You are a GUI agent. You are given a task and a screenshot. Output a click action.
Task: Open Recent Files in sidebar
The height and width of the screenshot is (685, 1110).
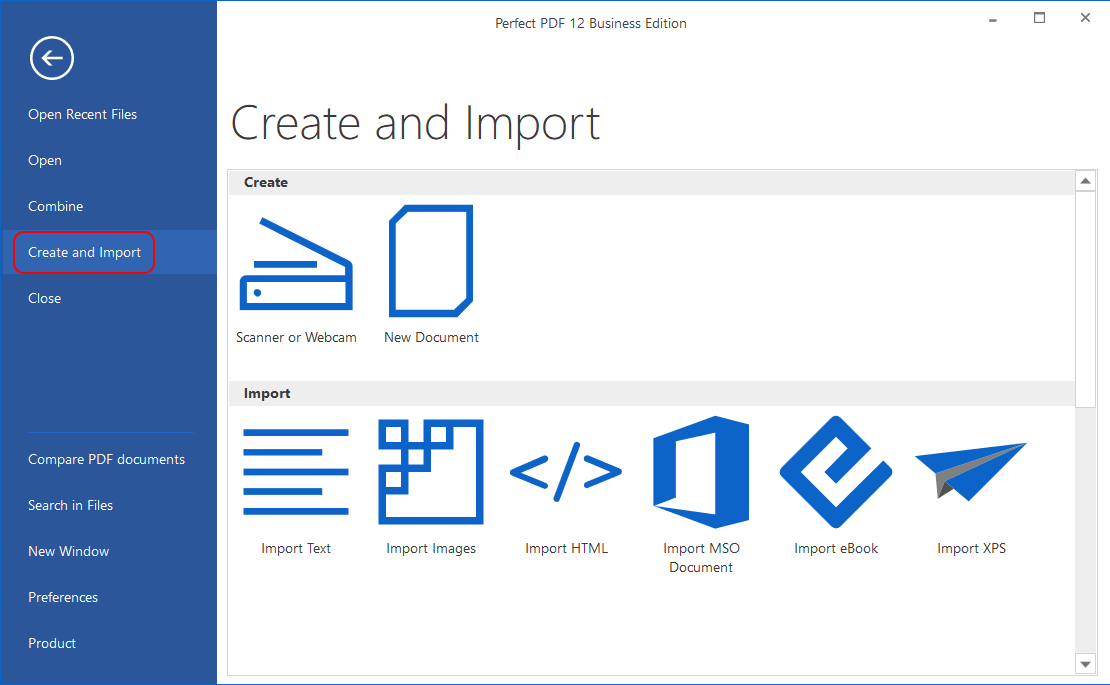click(83, 115)
